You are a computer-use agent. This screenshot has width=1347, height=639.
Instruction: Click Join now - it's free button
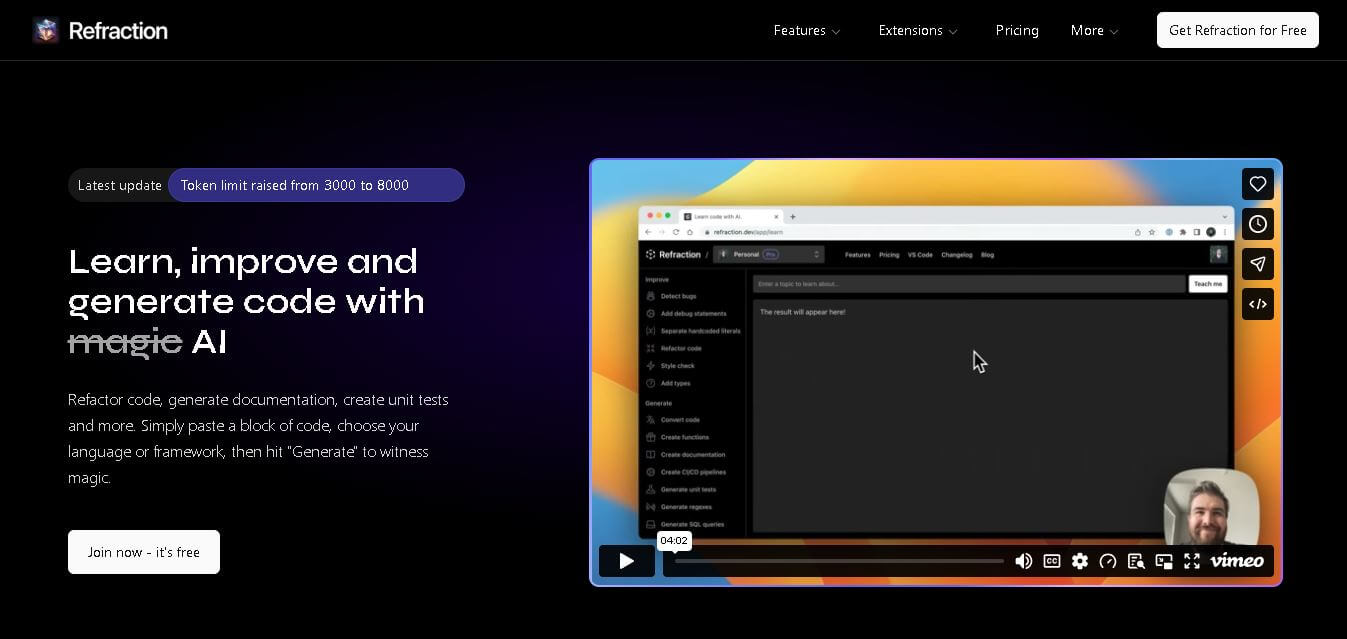[144, 552]
